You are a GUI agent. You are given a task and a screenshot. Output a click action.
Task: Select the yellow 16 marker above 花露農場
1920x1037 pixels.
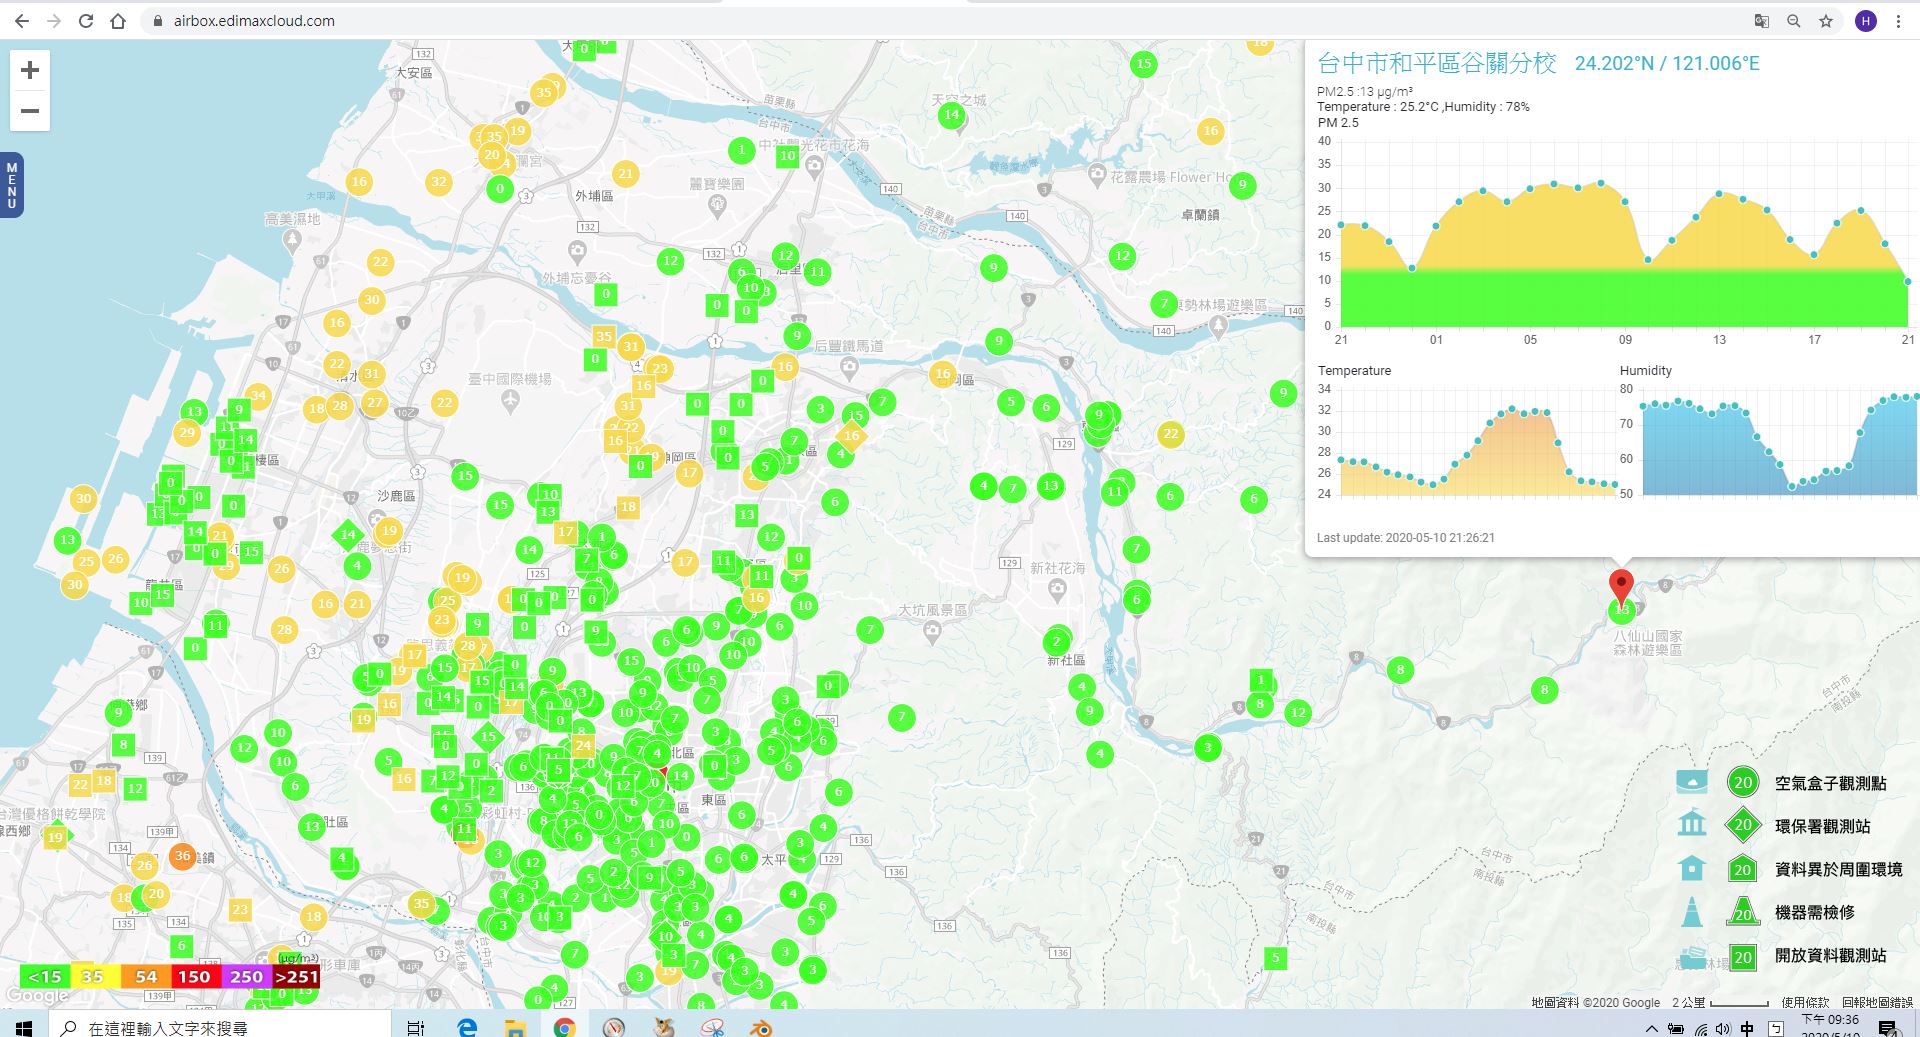coord(1211,131)
